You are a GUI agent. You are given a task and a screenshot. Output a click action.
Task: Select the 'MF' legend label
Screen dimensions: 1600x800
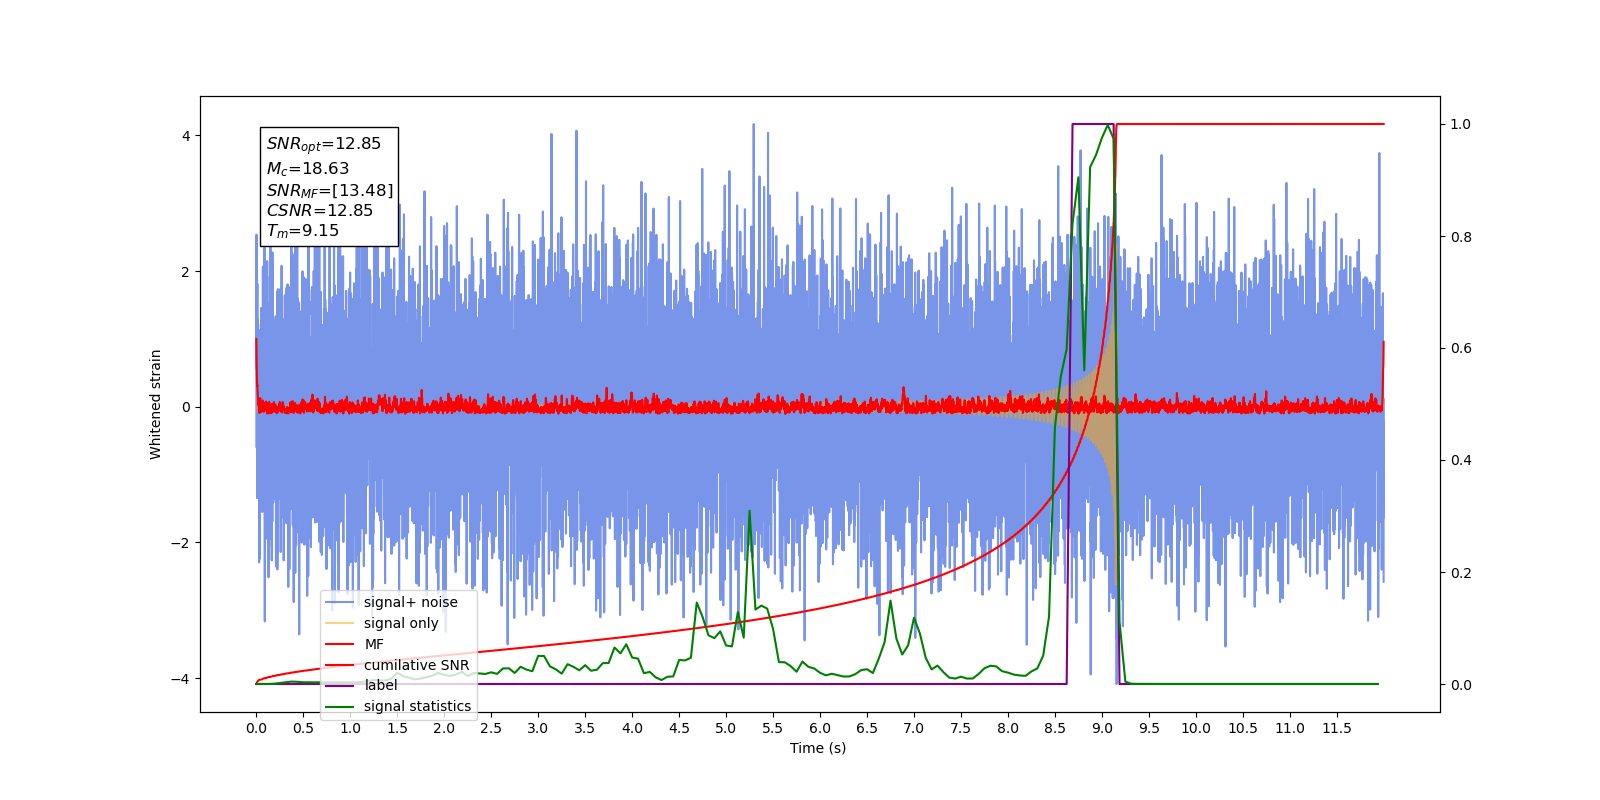click(374, 644)
